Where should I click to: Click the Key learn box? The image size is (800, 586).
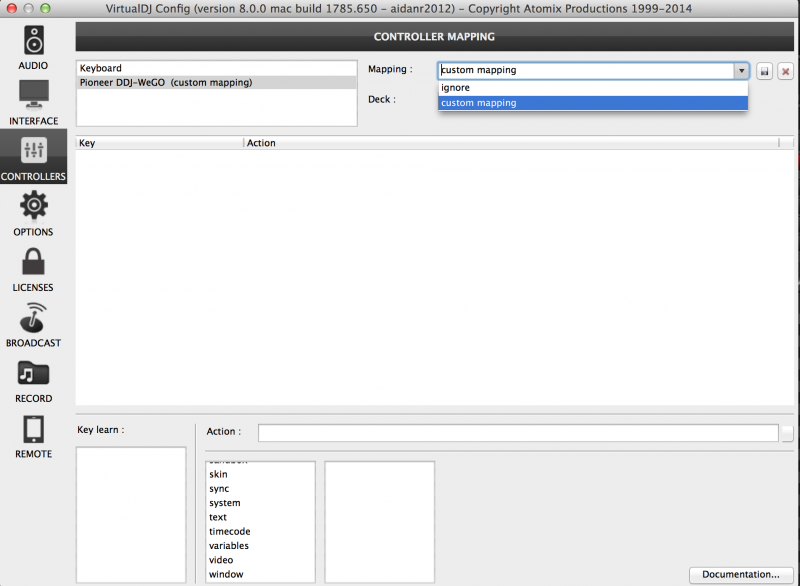(131, 515)
